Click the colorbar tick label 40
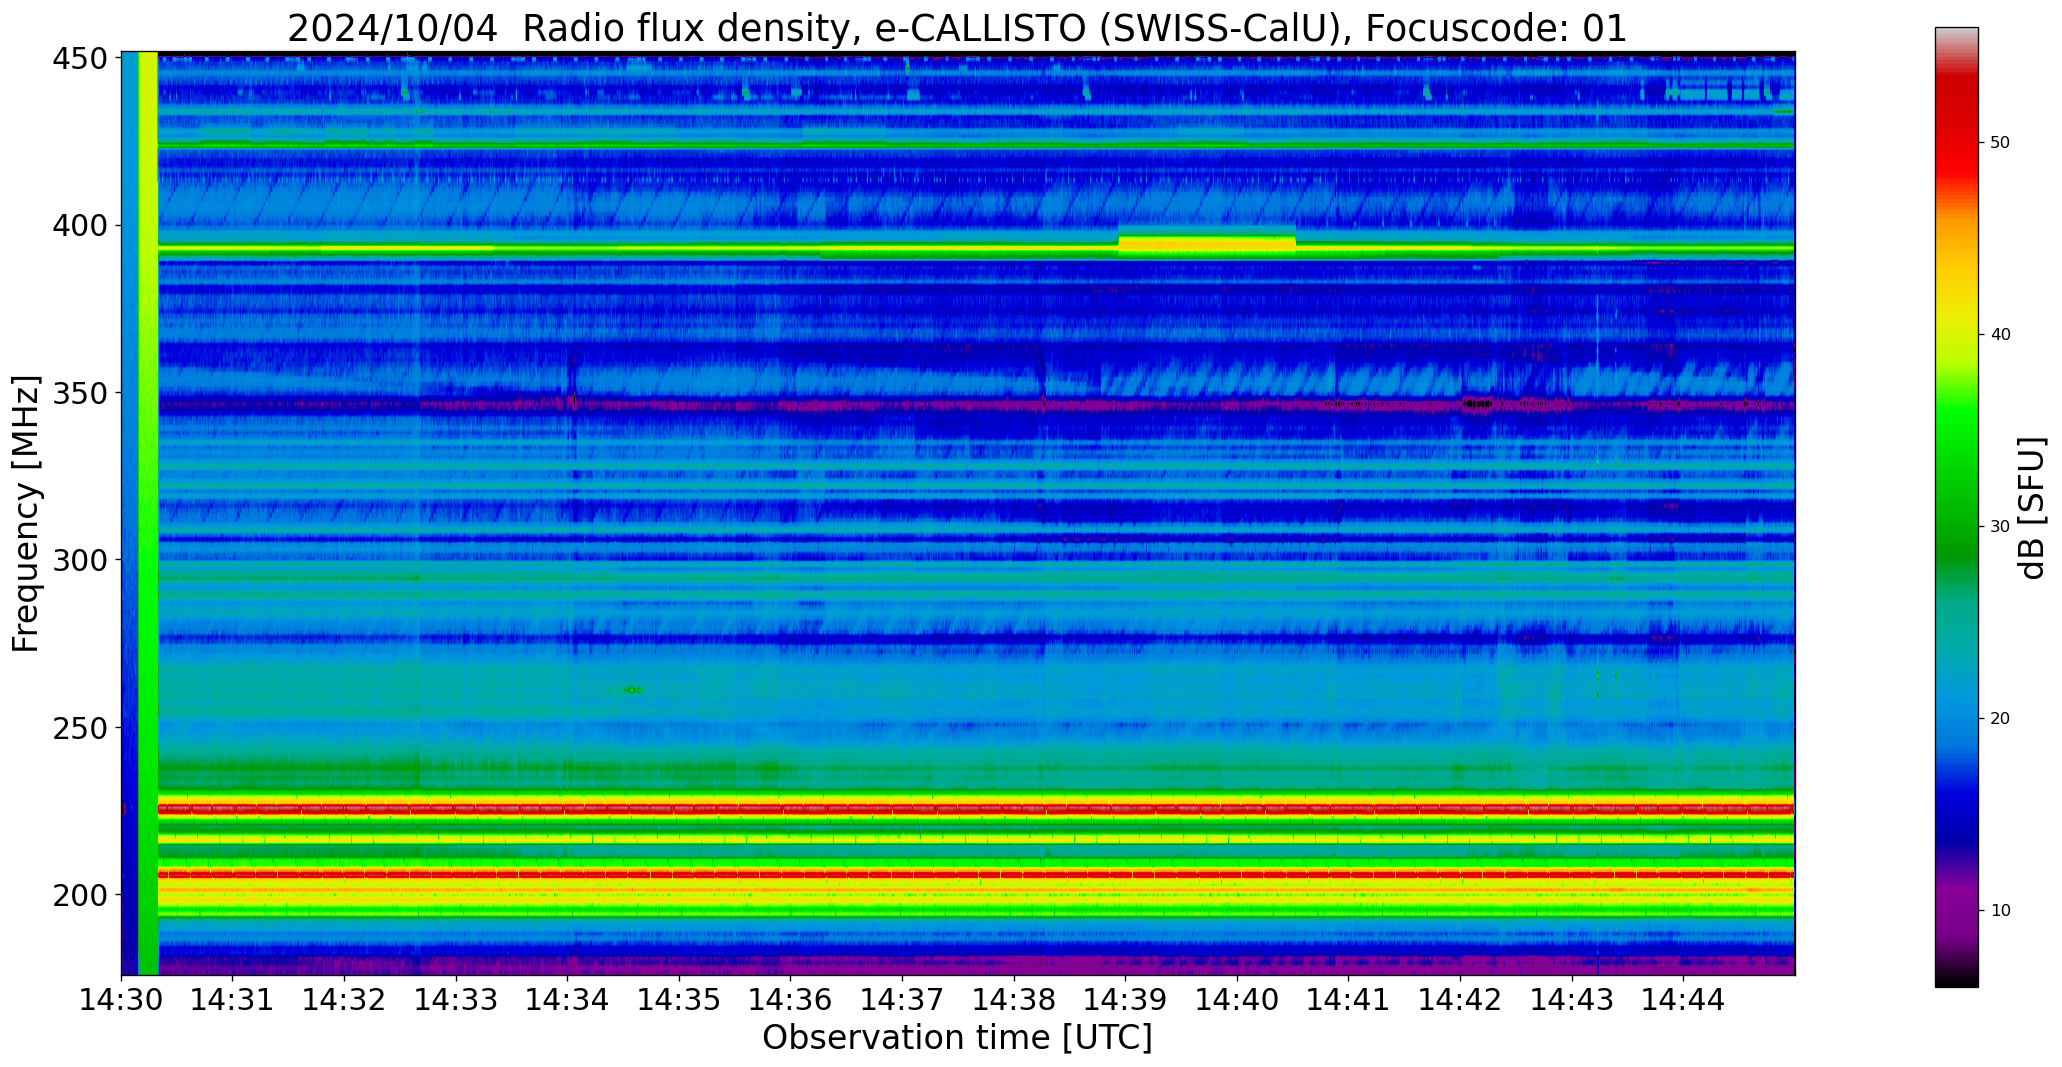 pyautogui.click(x=2000, y=335)
